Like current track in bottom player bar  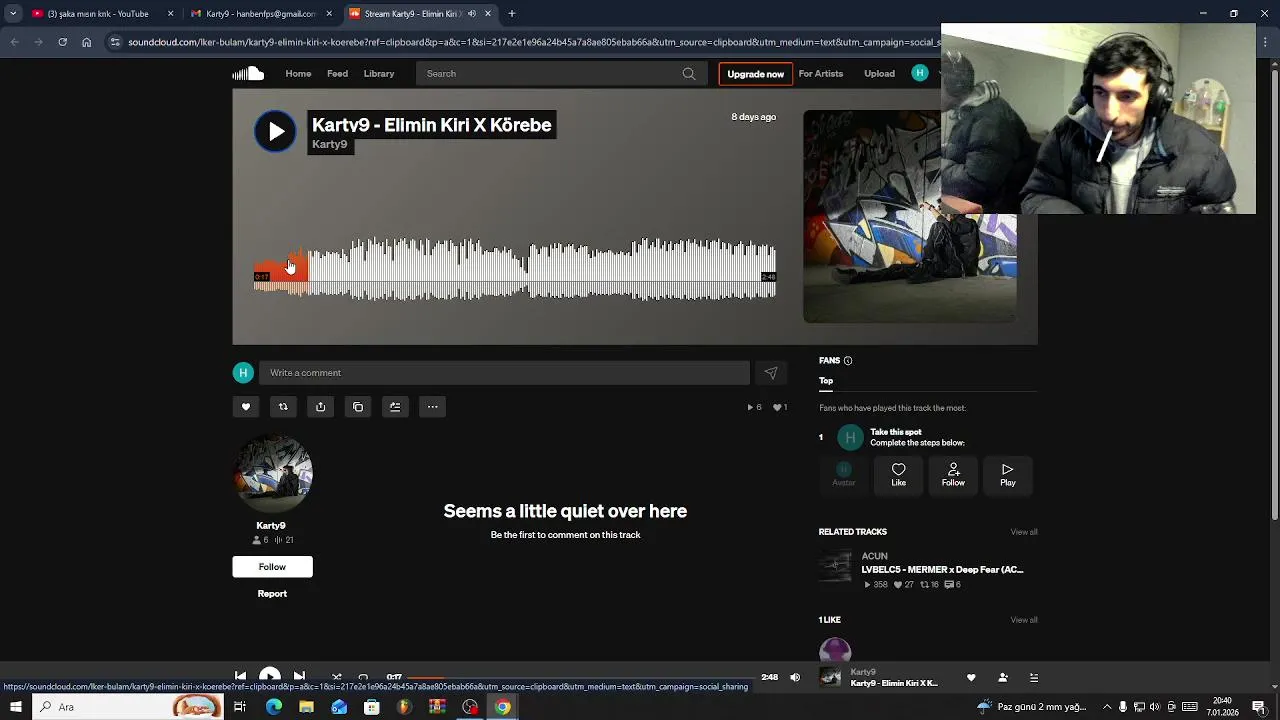pos(971,677)
